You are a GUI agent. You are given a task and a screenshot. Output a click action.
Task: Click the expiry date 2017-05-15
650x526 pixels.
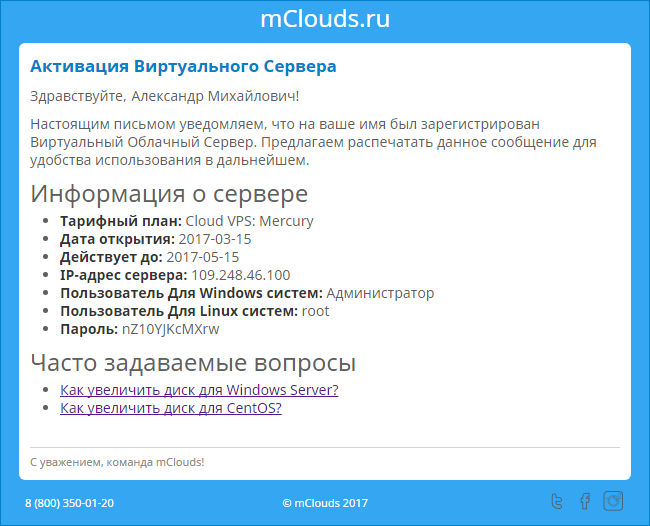203,257
